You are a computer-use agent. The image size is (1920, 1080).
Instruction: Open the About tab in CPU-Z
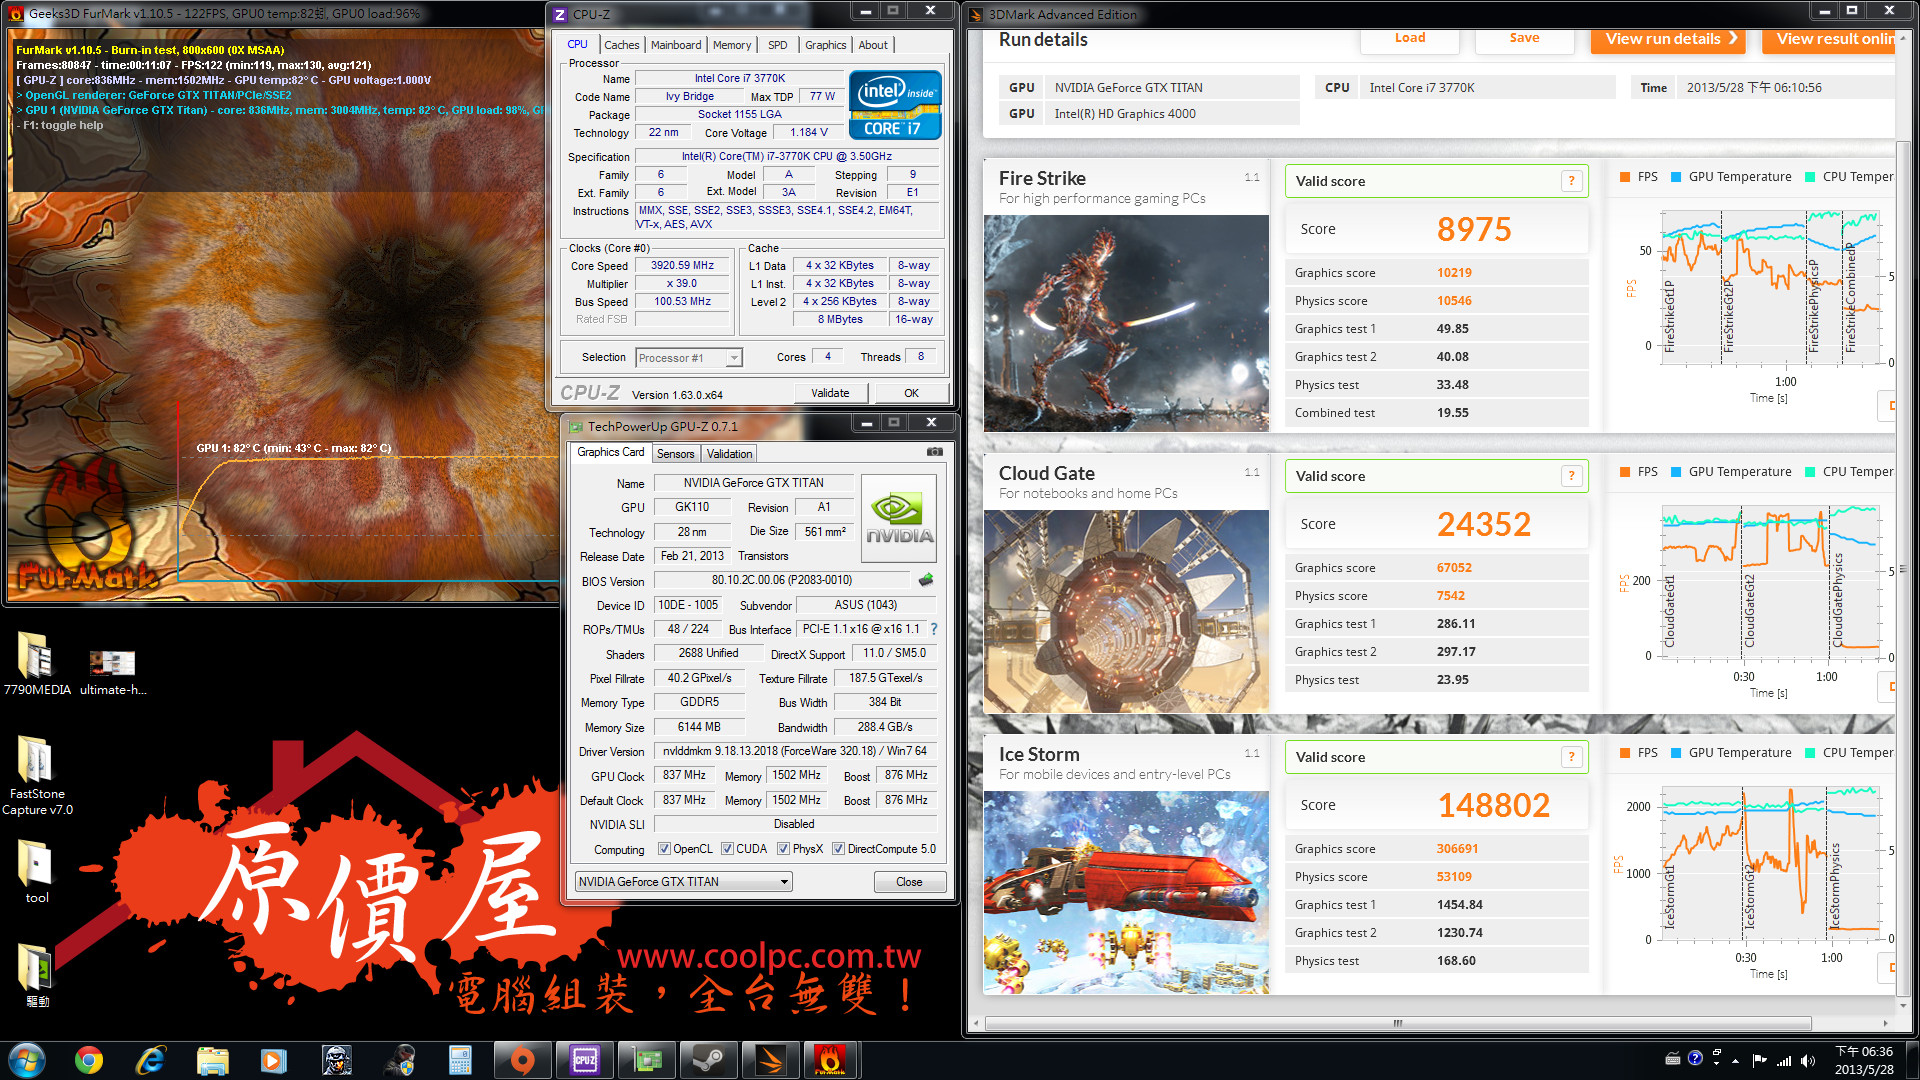coord(873,45)
